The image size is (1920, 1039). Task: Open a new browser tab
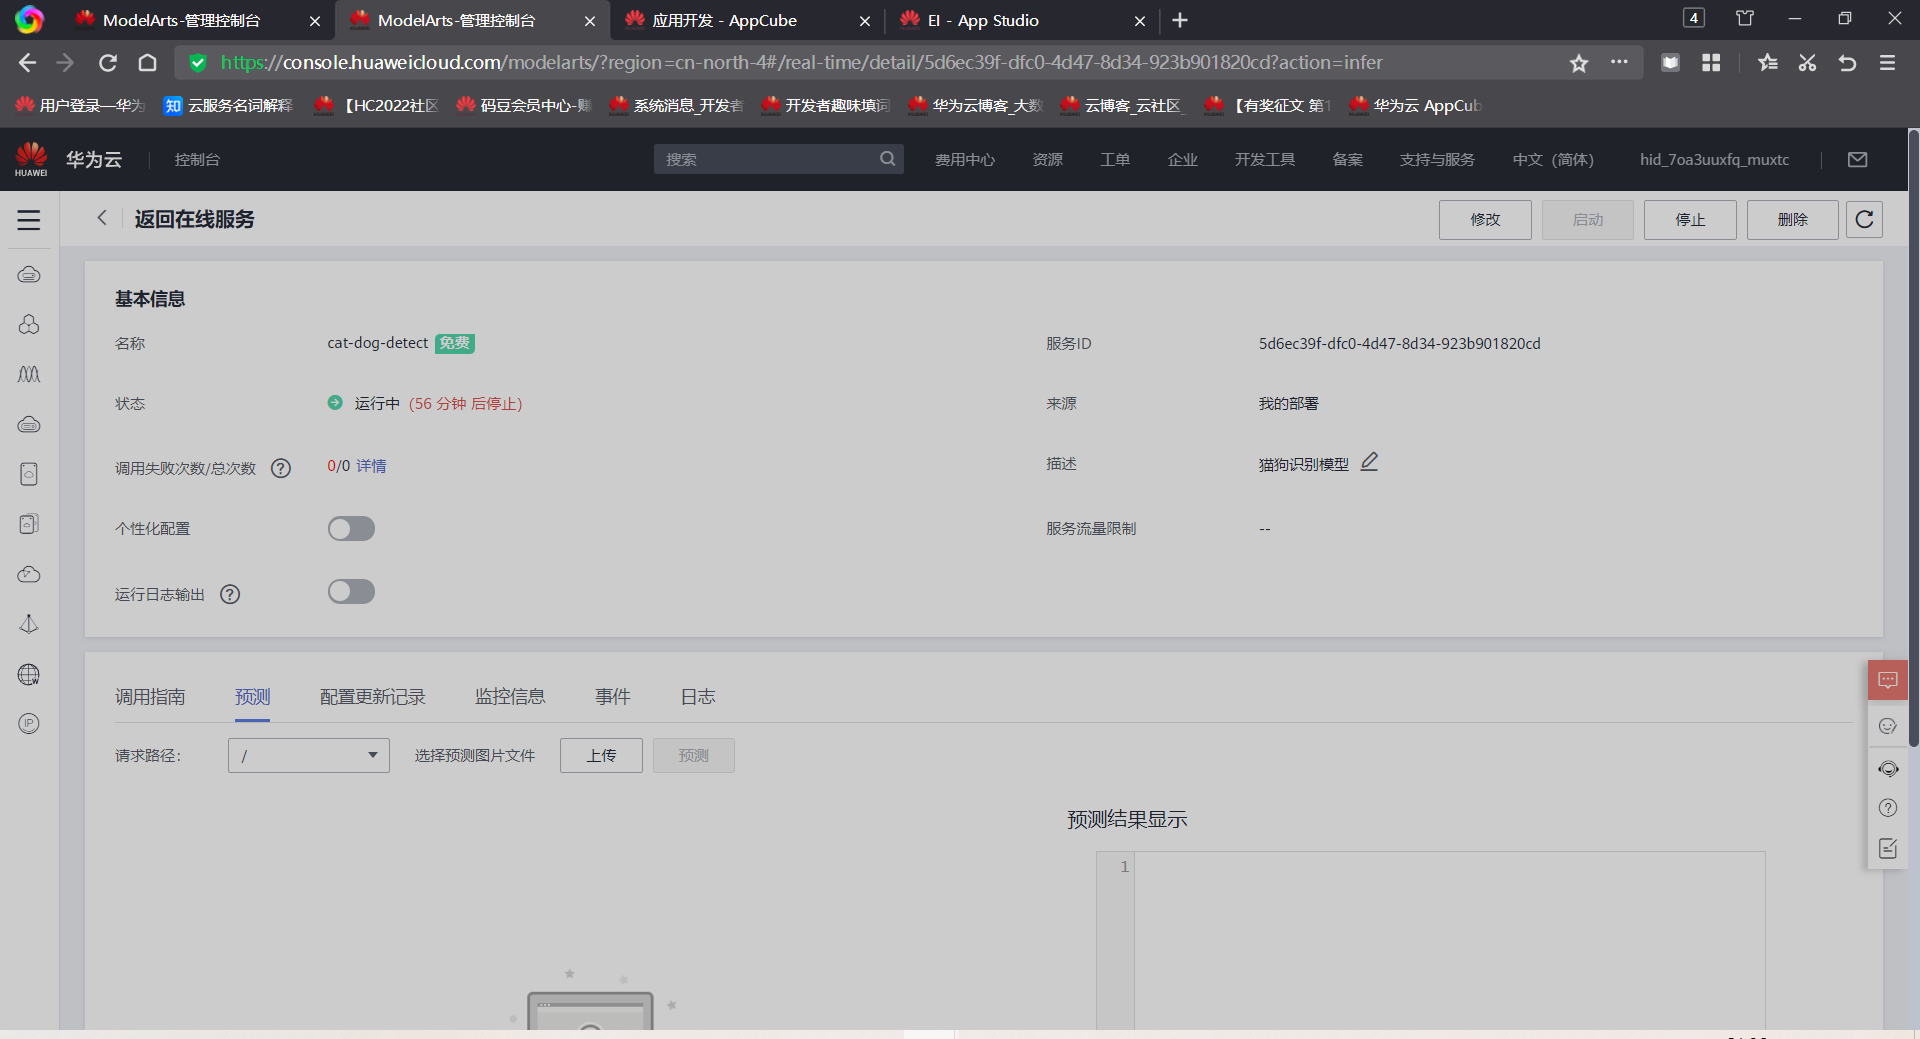click(1180, 20)
